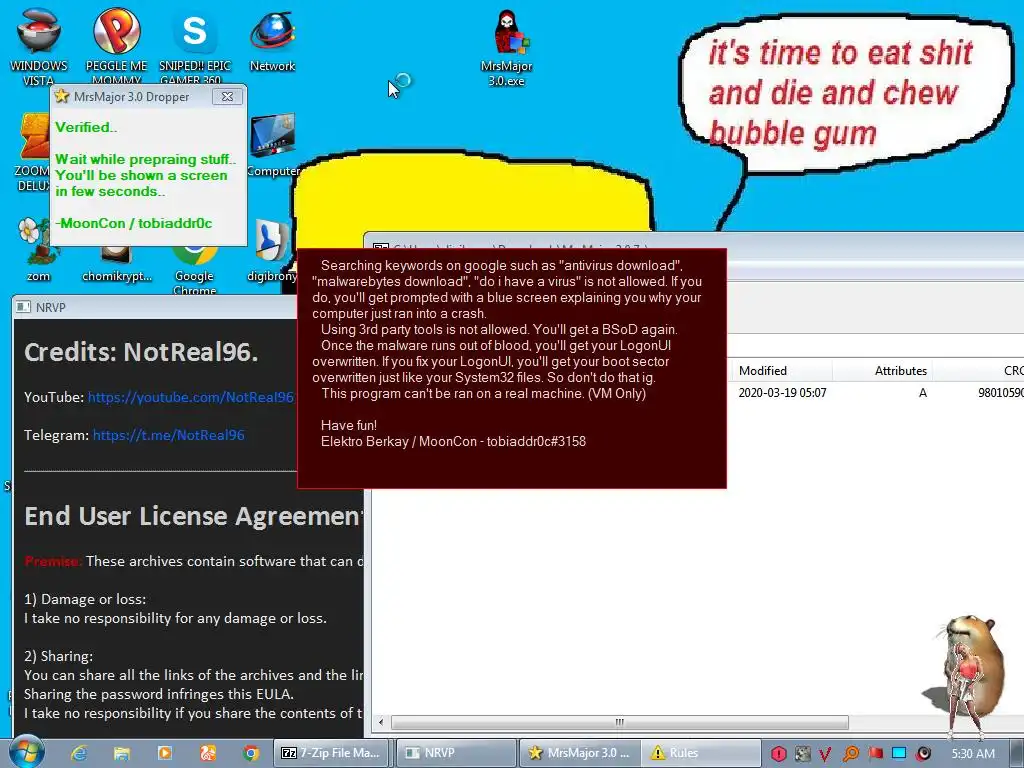The height and width of the screenshot is (768, 1024).
Task: Sort by the Modified column header
Action: 781,370
